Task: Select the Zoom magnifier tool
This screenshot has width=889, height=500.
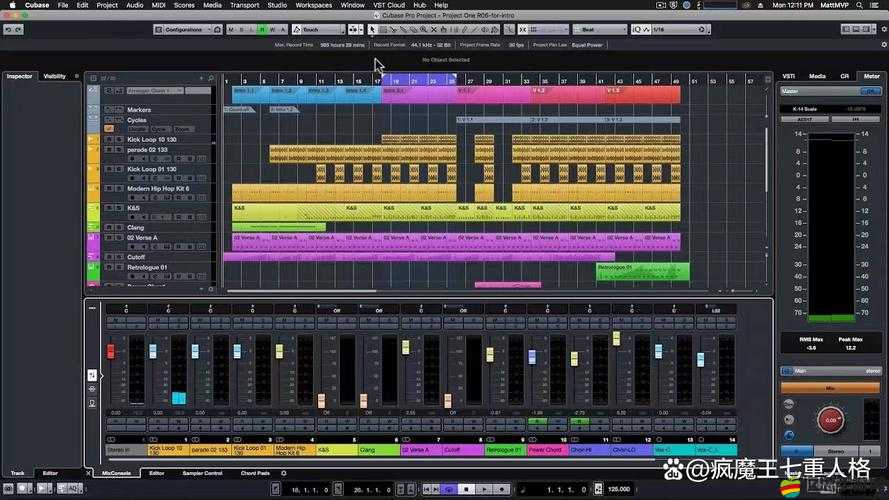Action: click(424, 29)
